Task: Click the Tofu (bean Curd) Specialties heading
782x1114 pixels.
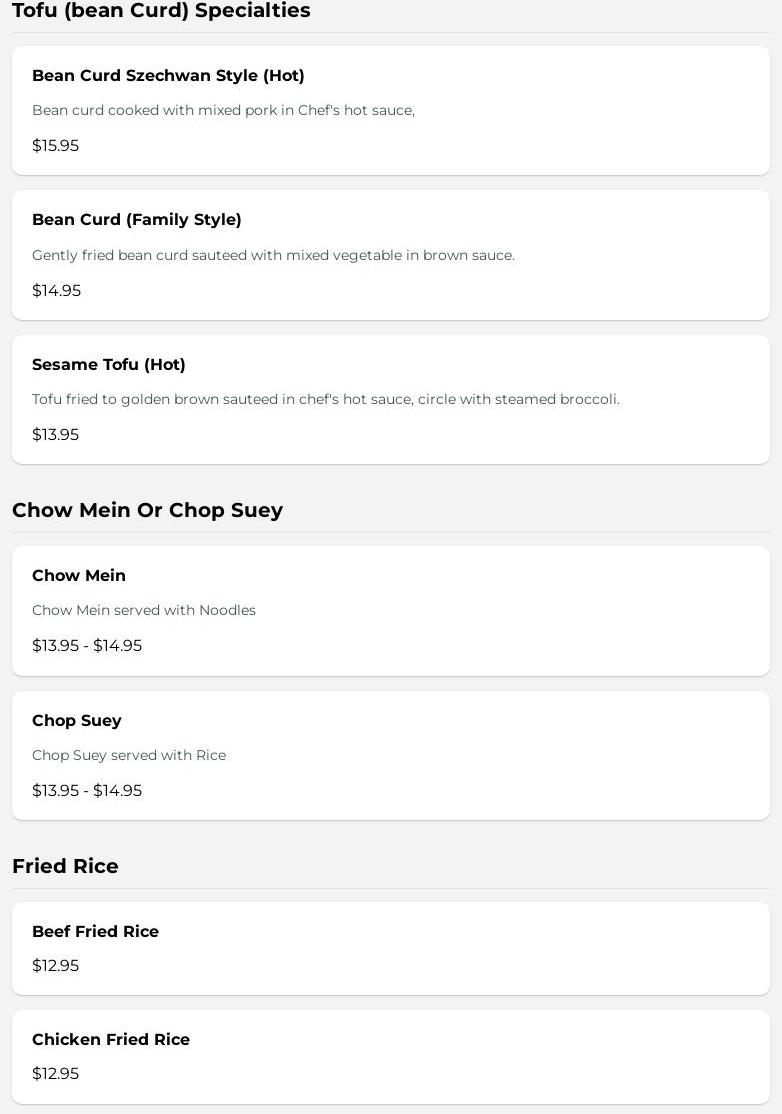Action: point(161,11)
